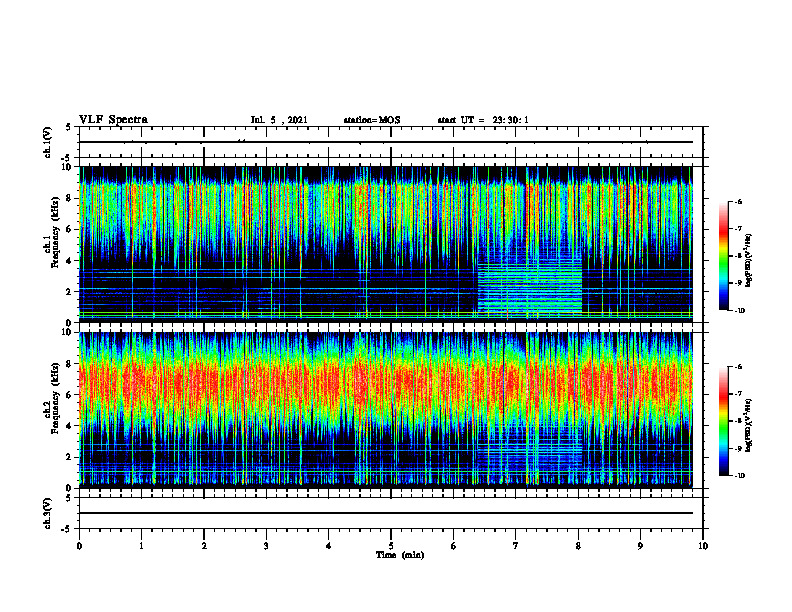Image resolution: width=792 pixels, height=612 pixels.
Task: Click the "-10" label on ch.1 color scale
Action: click(x=740, y=311)
